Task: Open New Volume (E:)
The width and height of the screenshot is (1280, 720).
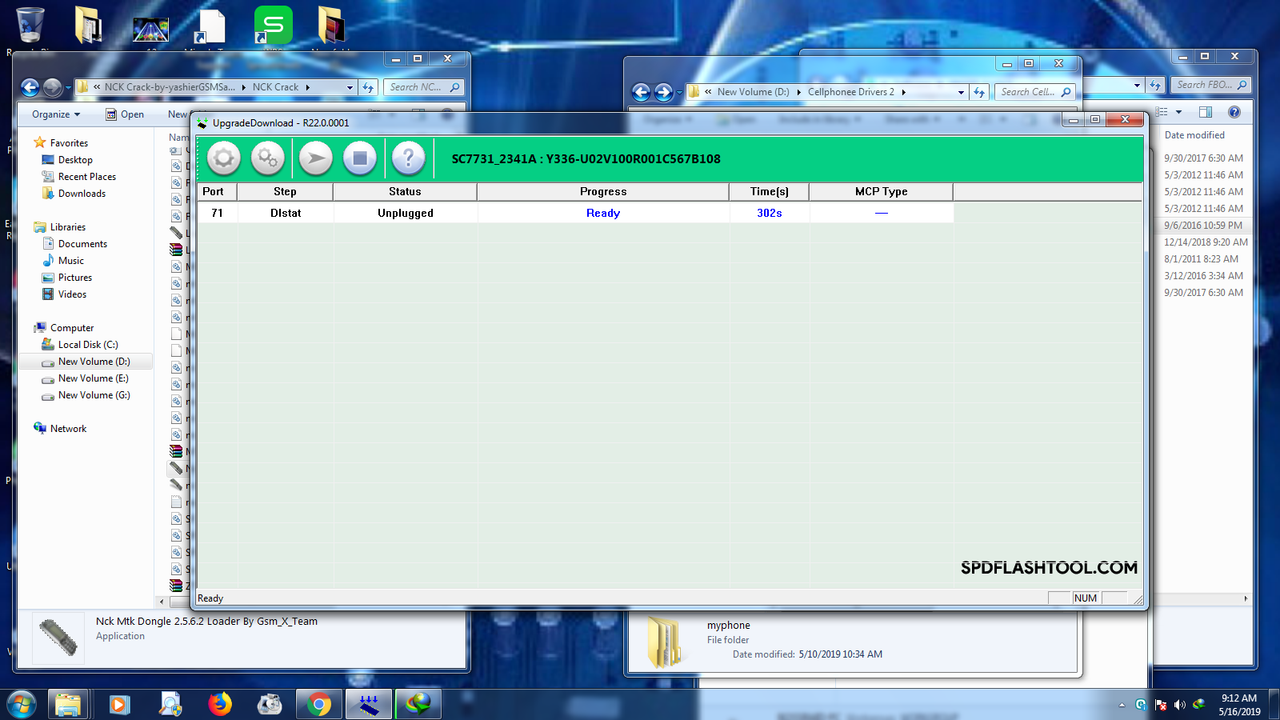Action: point(93,379)
